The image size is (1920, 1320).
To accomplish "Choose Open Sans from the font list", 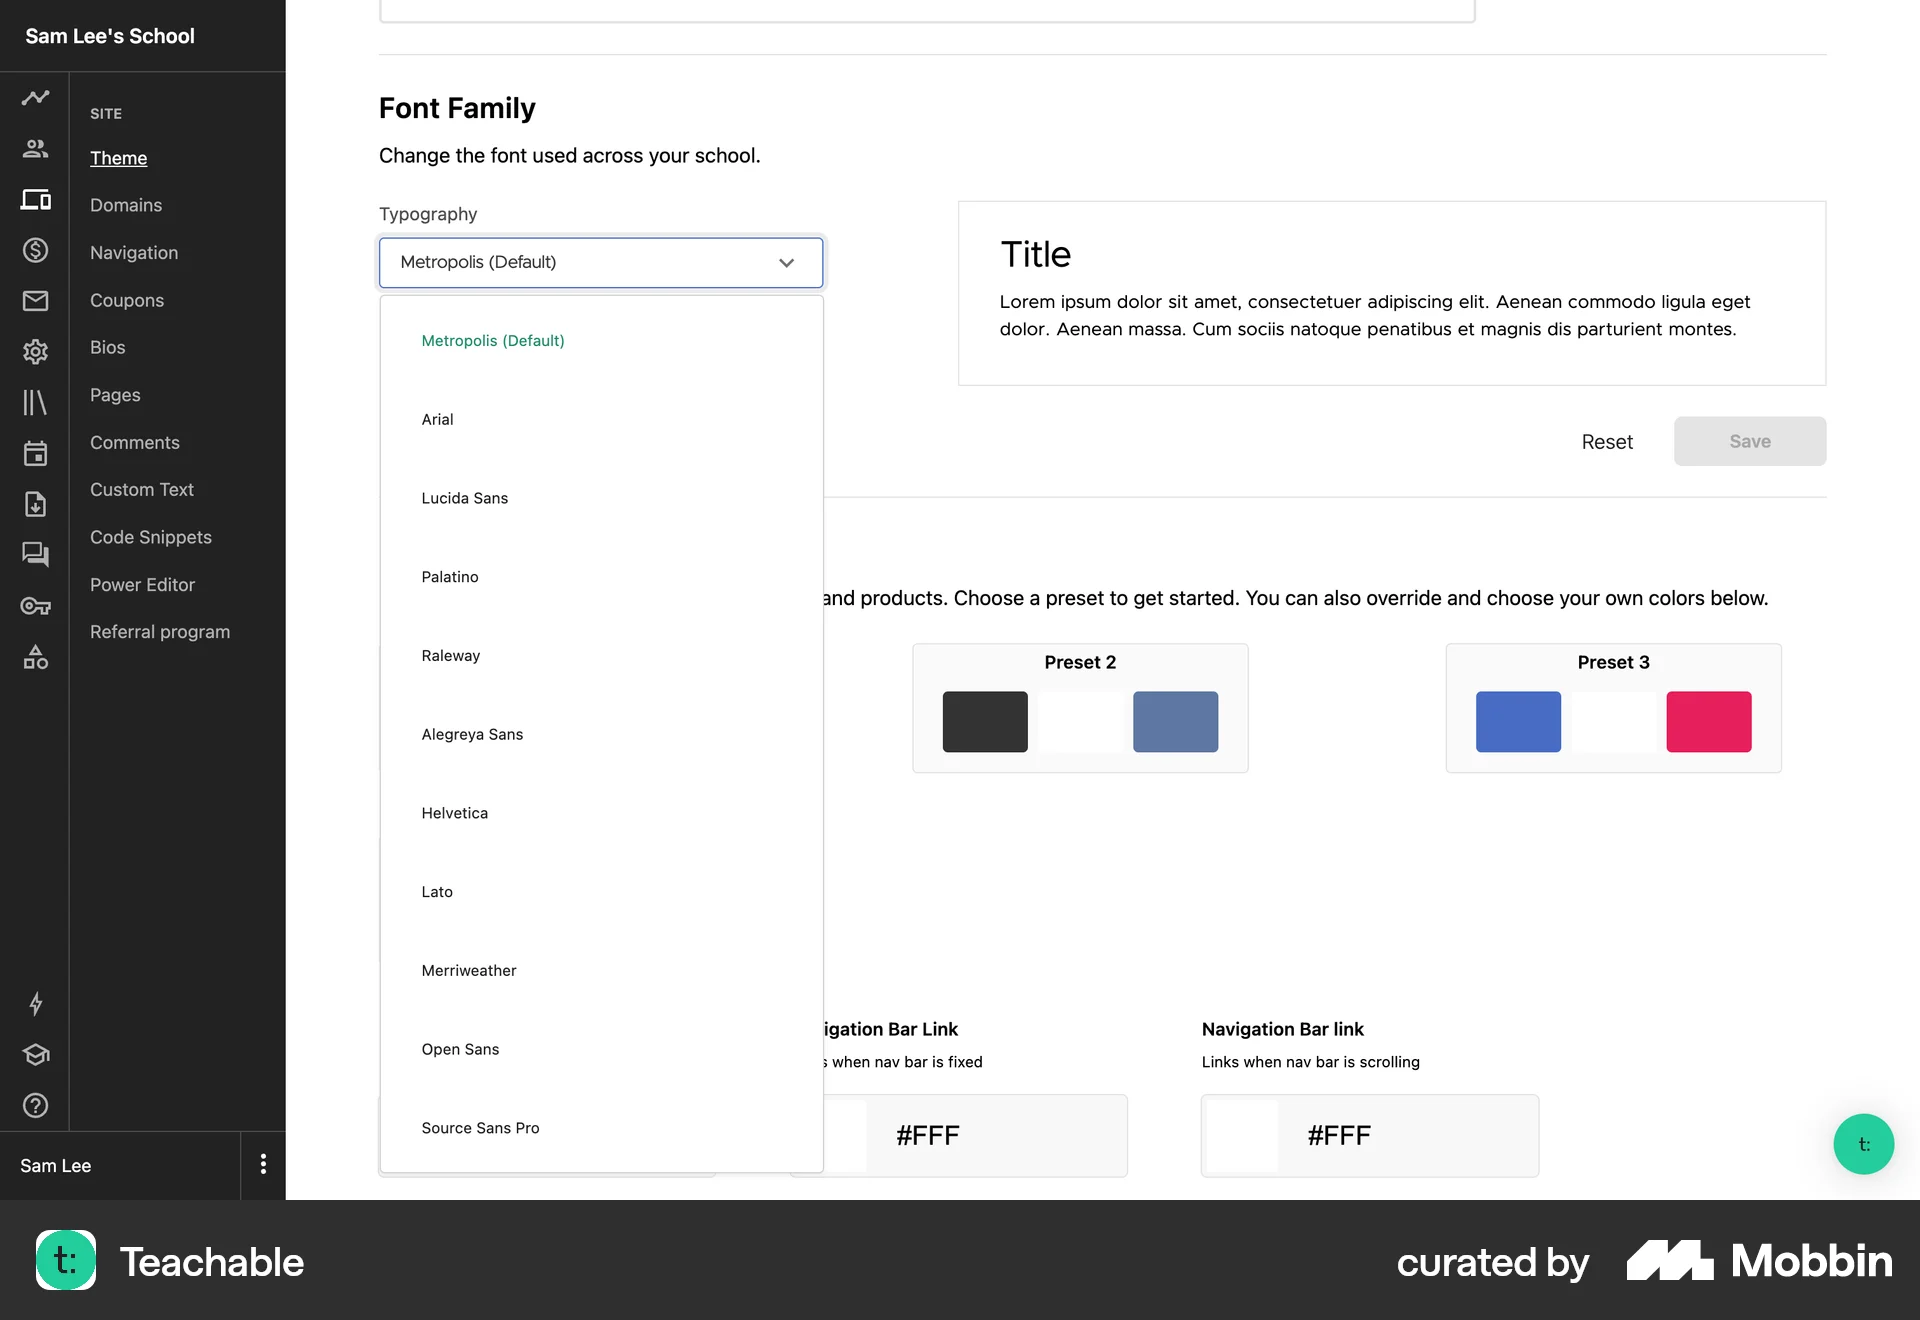I will click(x=460, y=1049).
